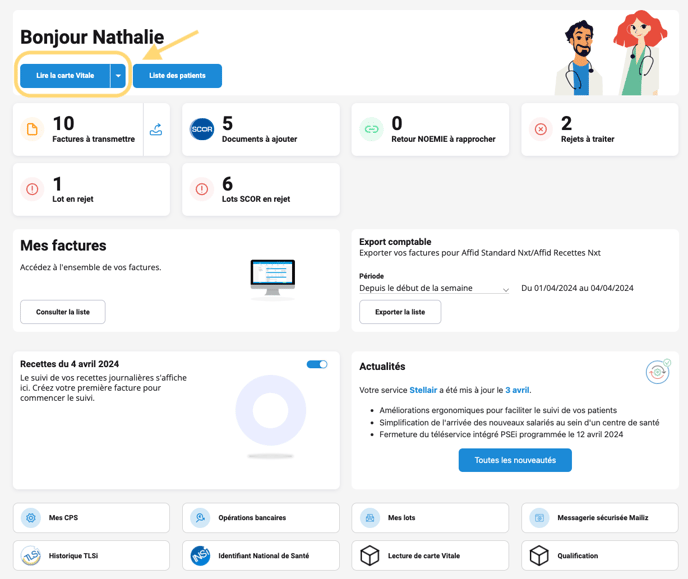The image size is (688, 579).
Task: Click the Toutes les nouveautés button
Action: 515,460
